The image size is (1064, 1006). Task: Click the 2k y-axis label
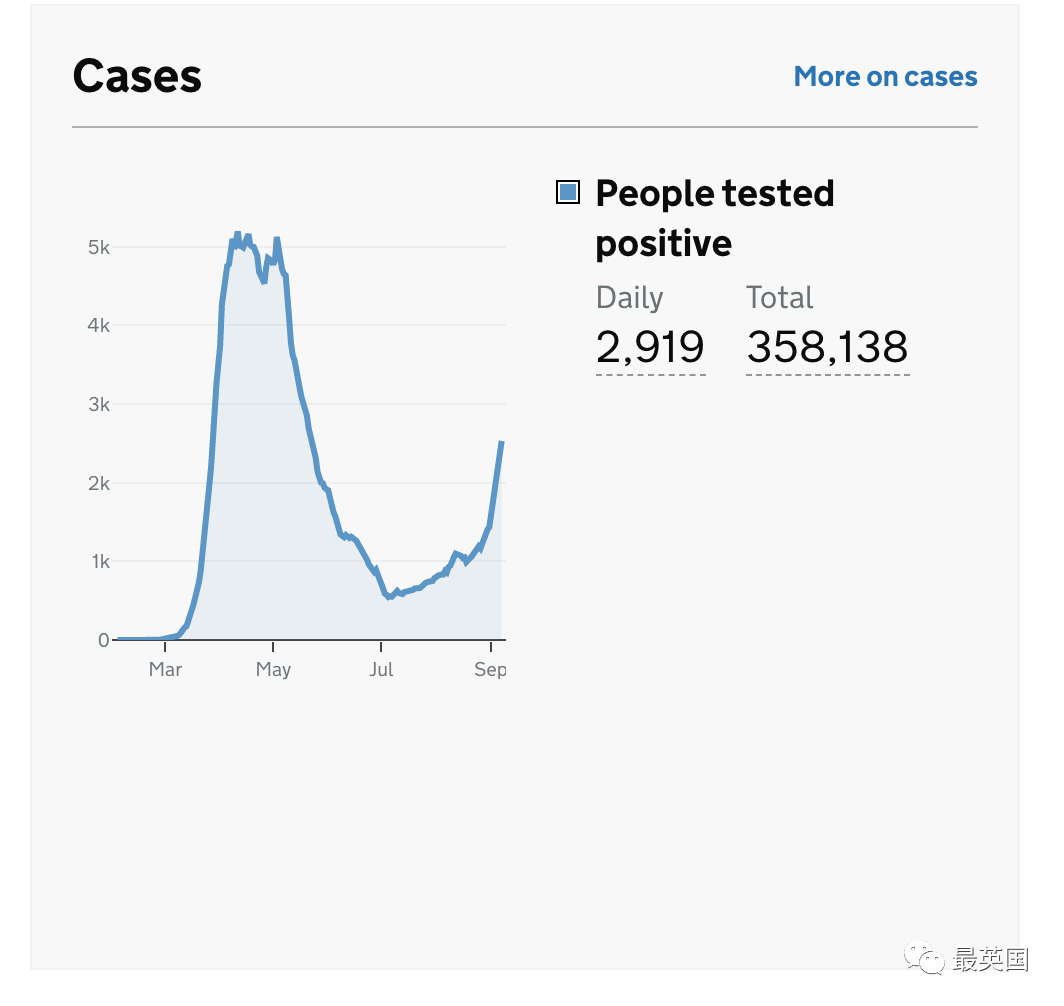point(98,483)
